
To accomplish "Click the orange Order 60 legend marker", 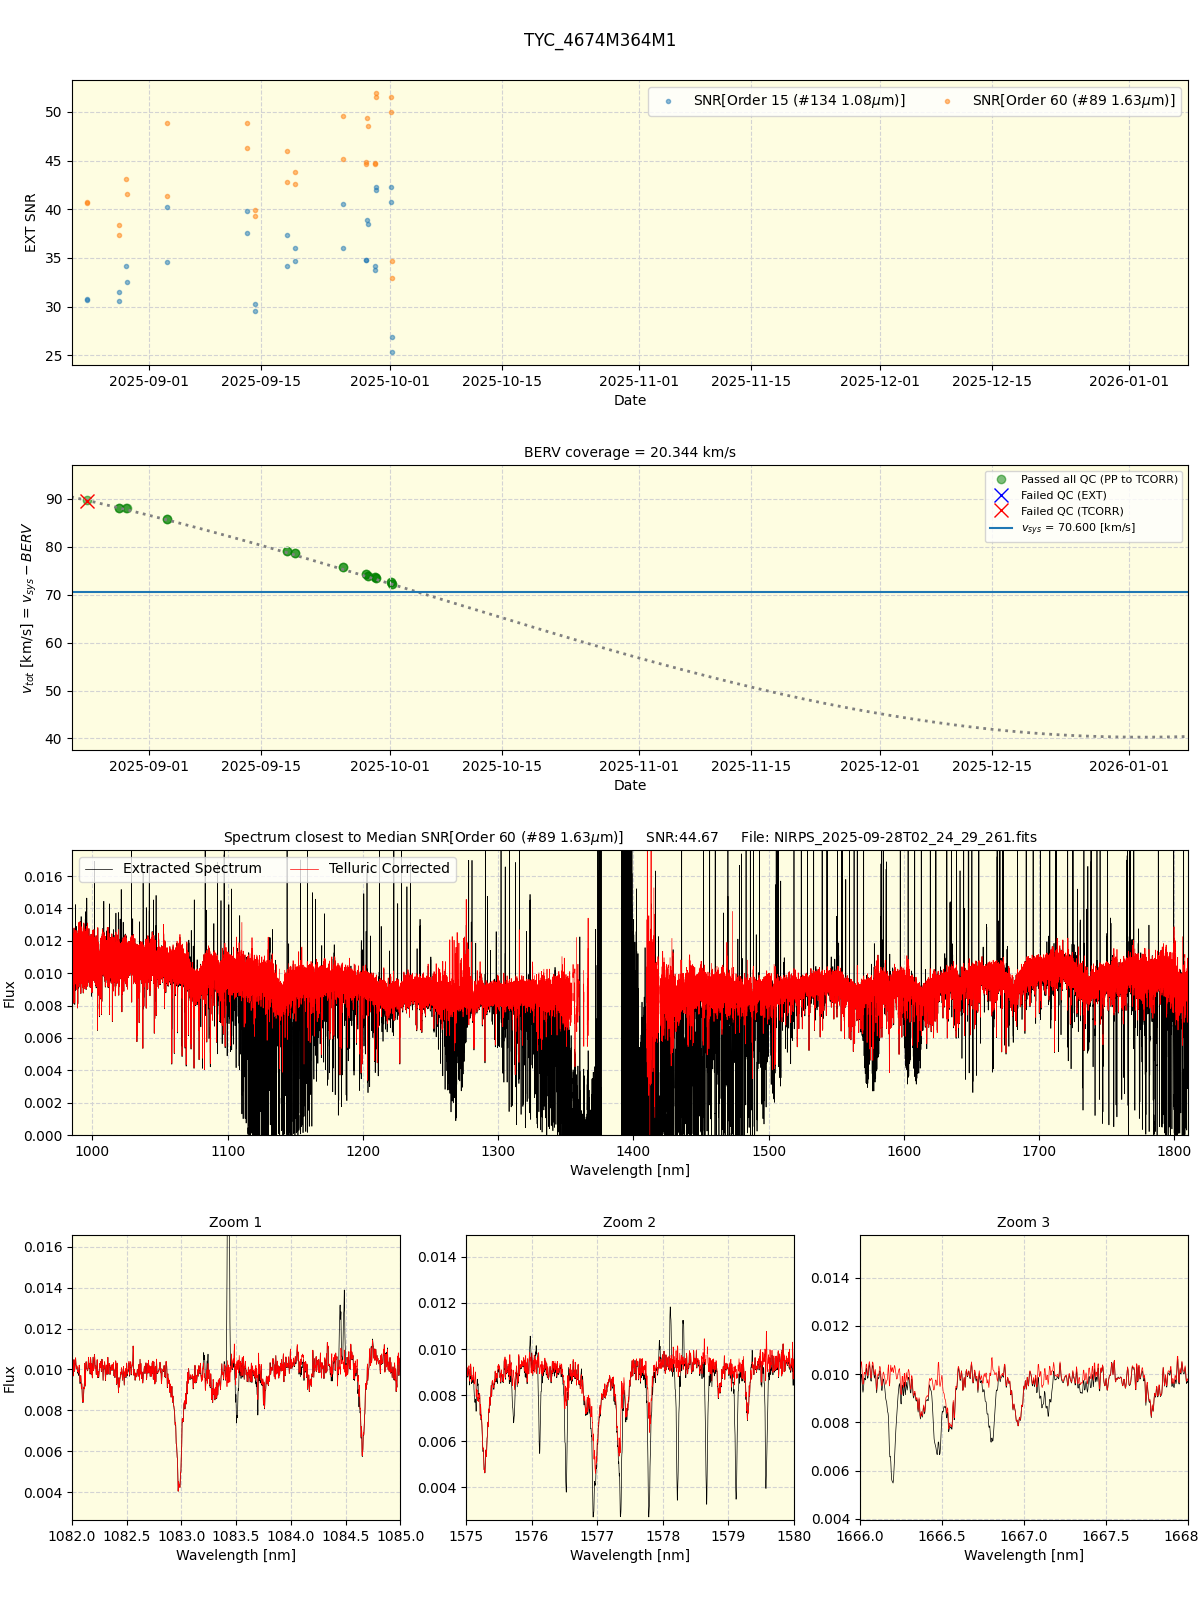I will click(947, 101).
